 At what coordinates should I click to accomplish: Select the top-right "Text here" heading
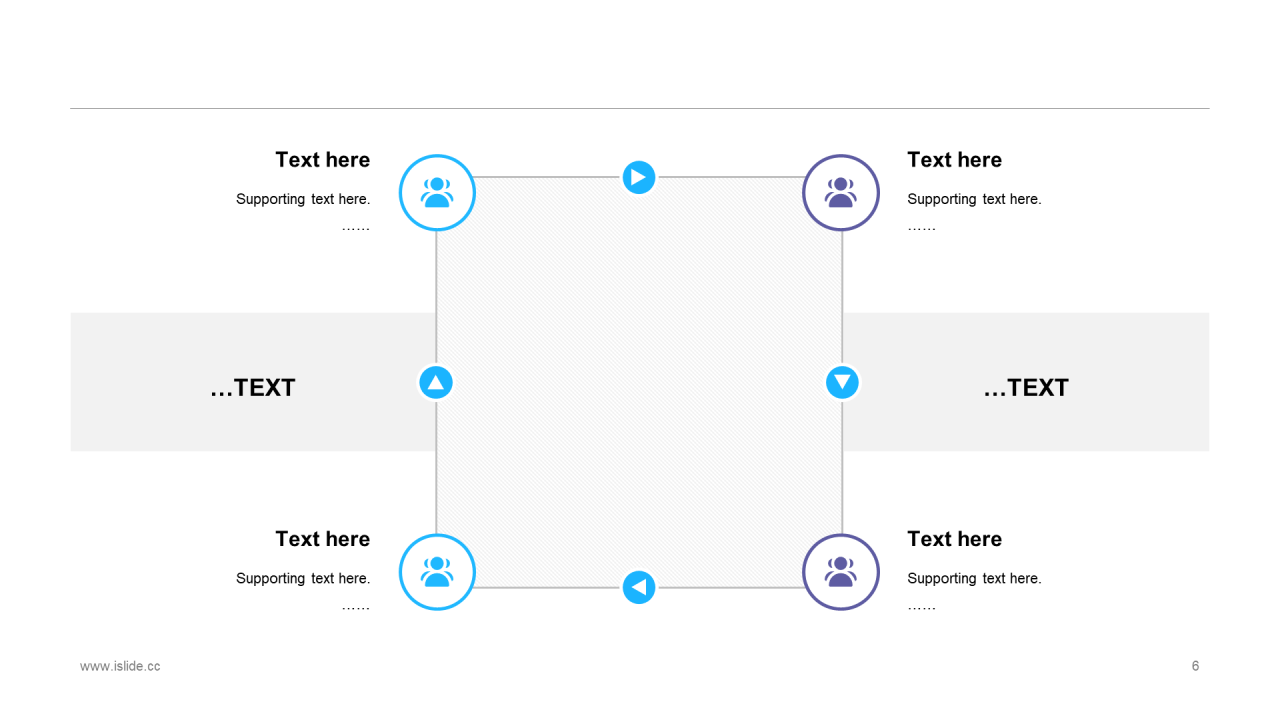[954, 160]
